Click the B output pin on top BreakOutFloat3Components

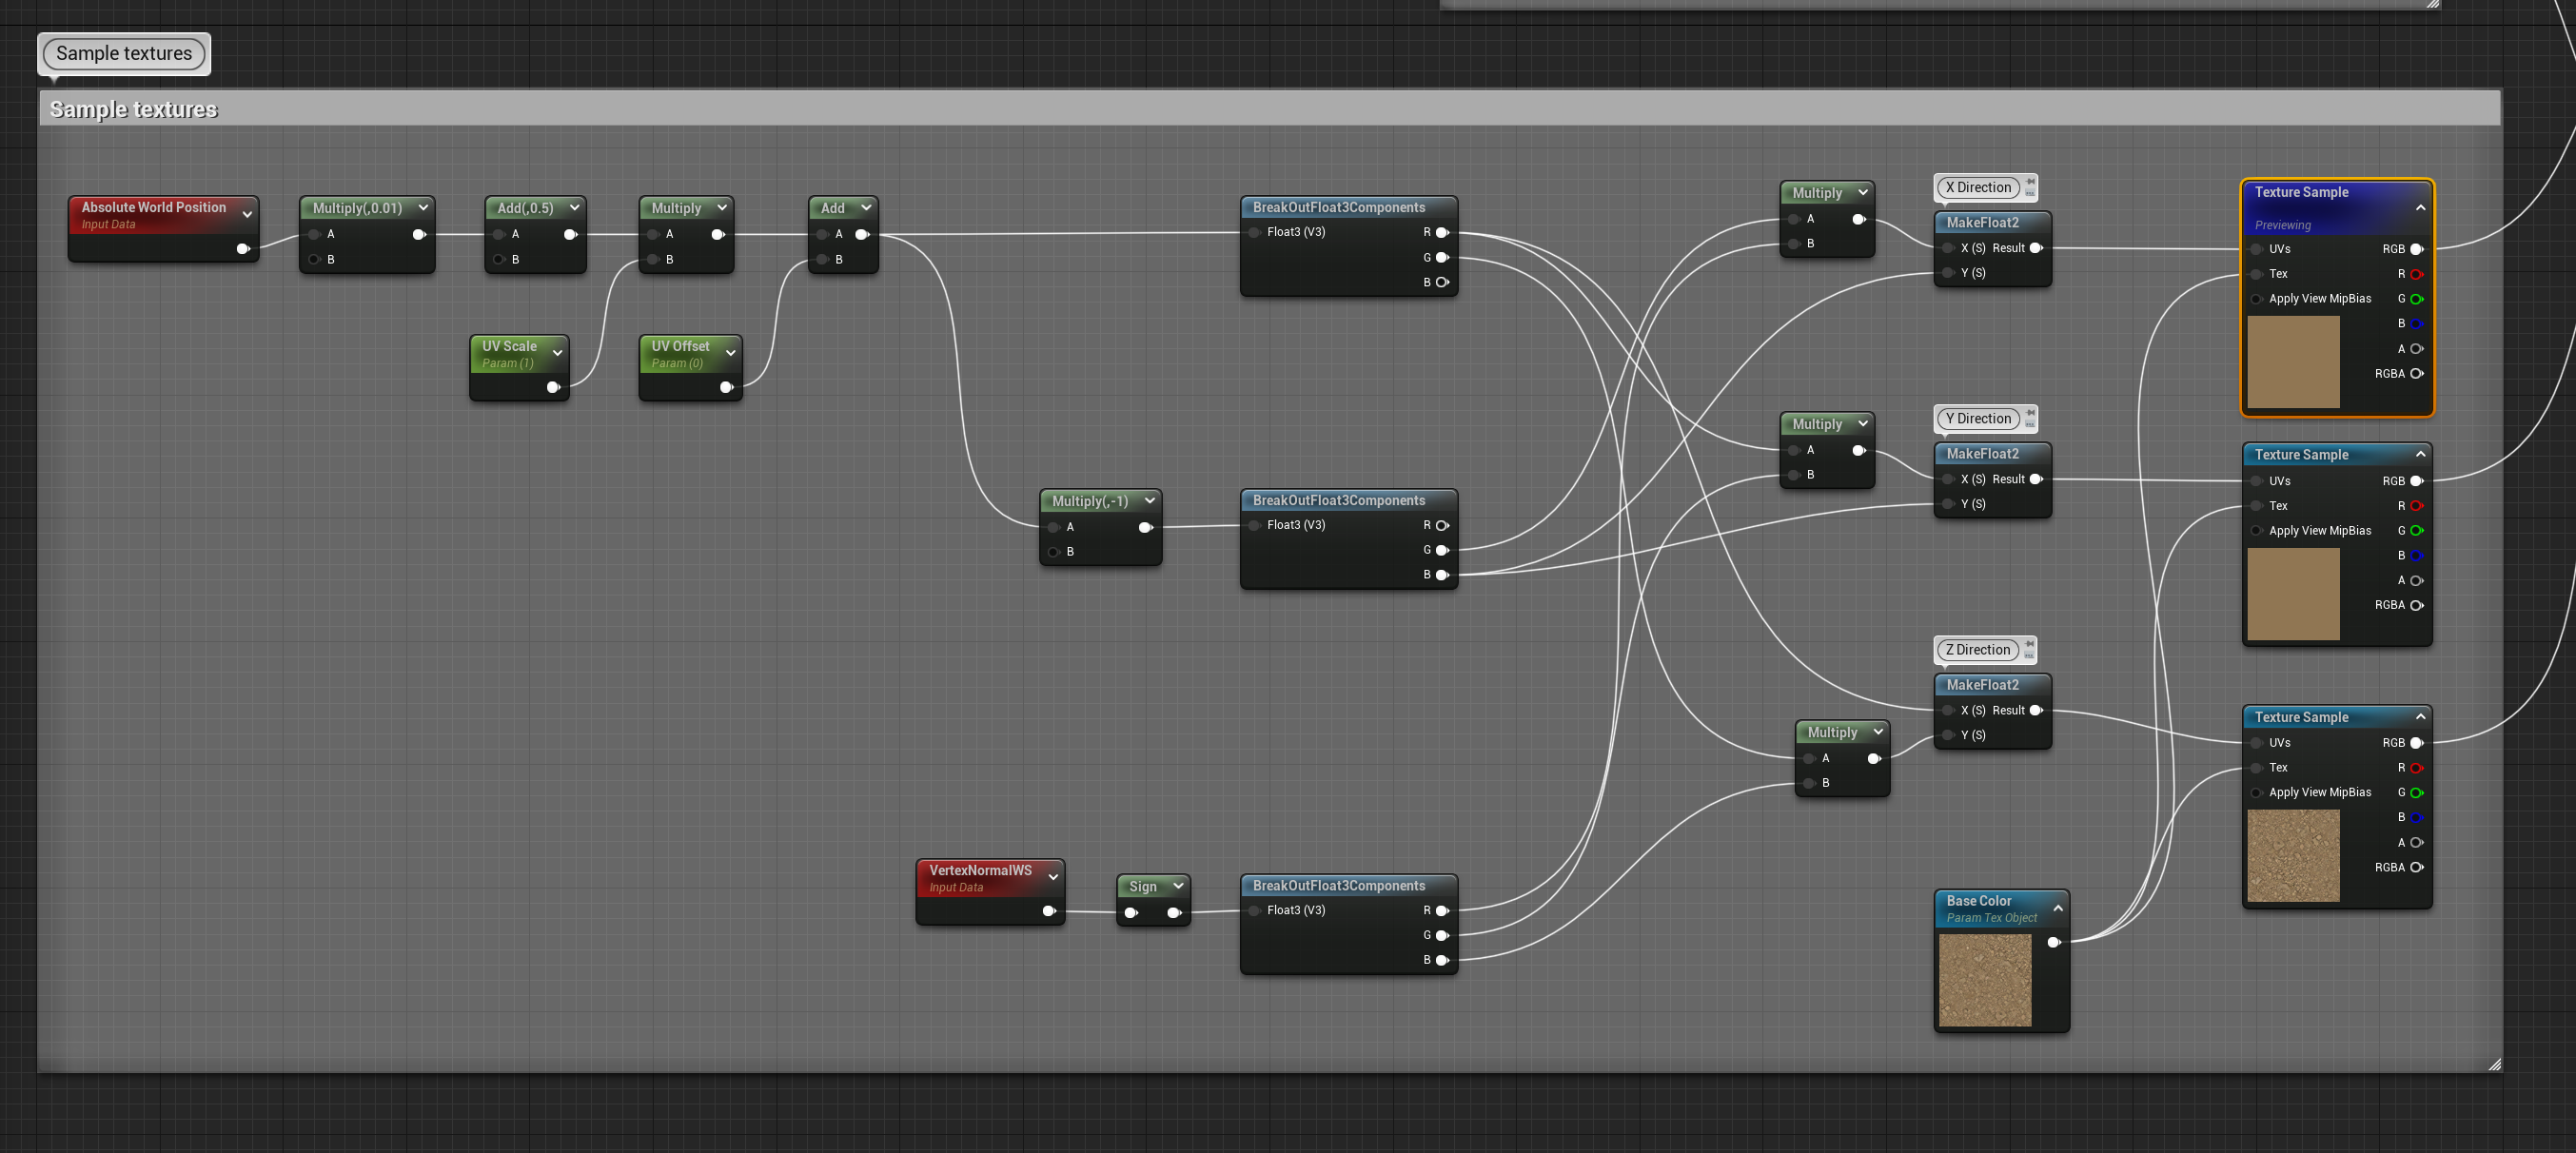pos(1441,282)
